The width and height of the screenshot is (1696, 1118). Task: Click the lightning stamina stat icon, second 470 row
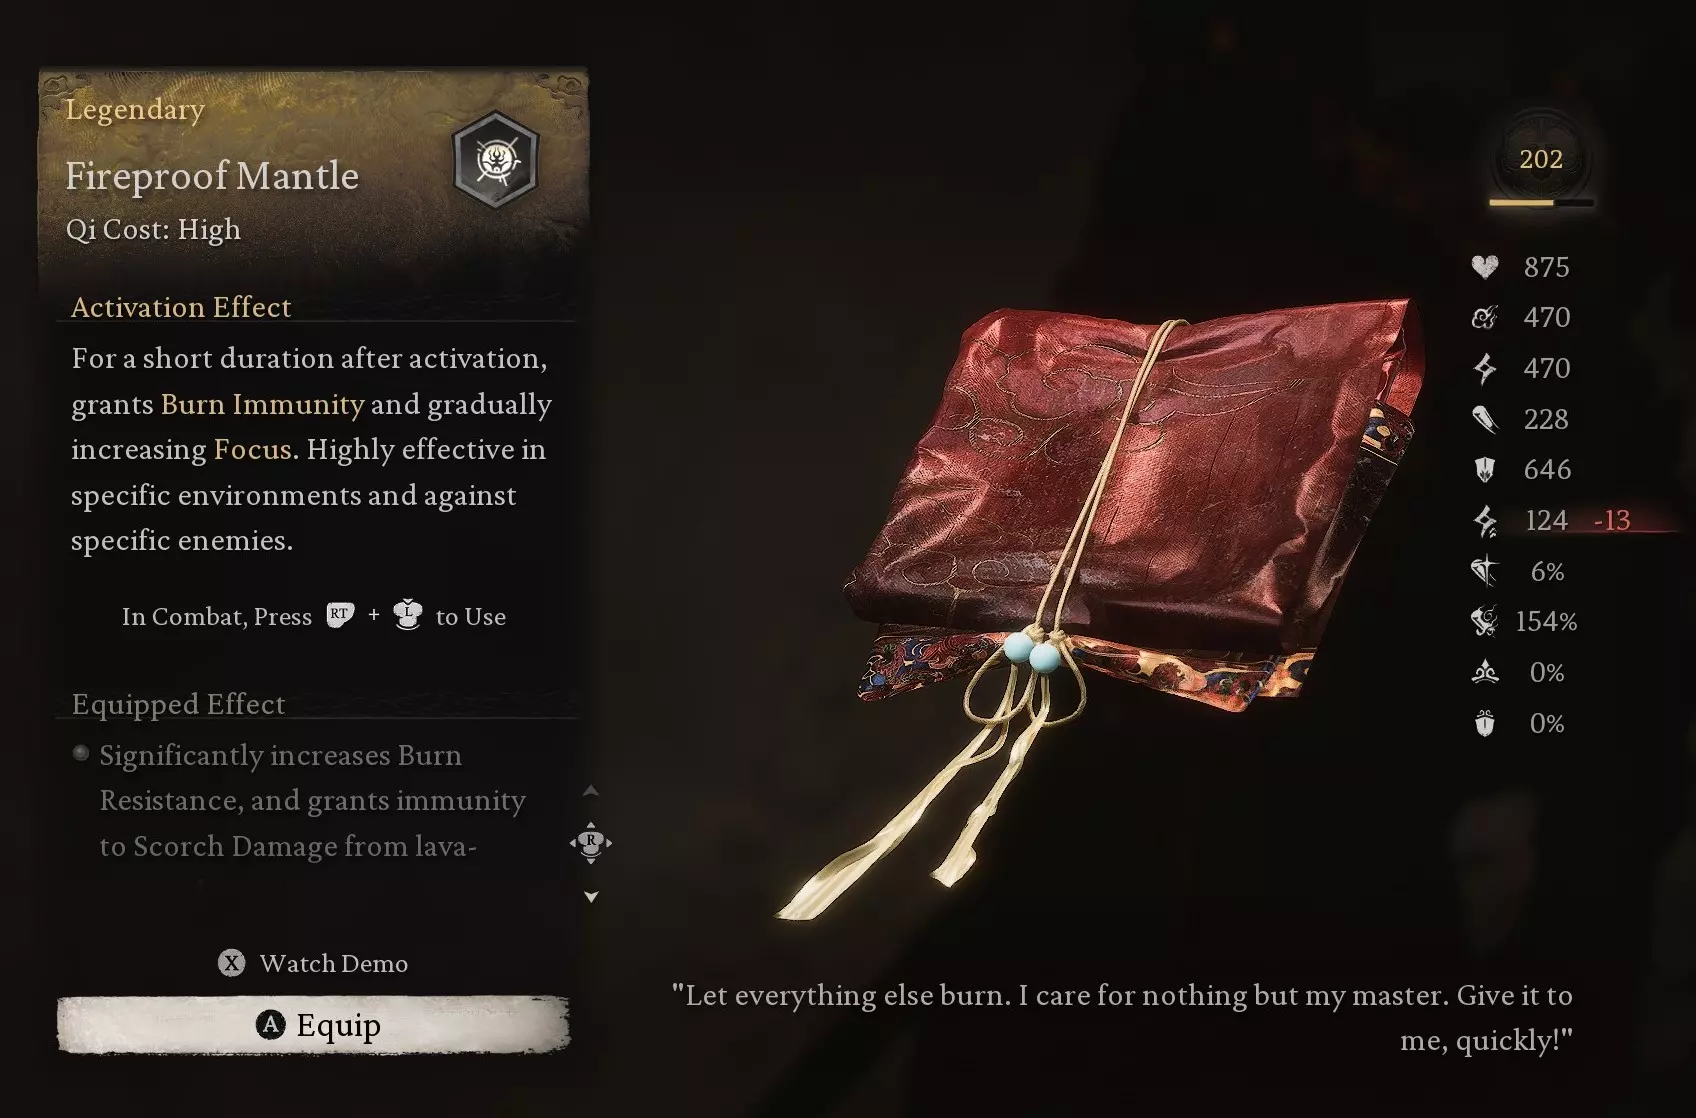point(1485,368)
